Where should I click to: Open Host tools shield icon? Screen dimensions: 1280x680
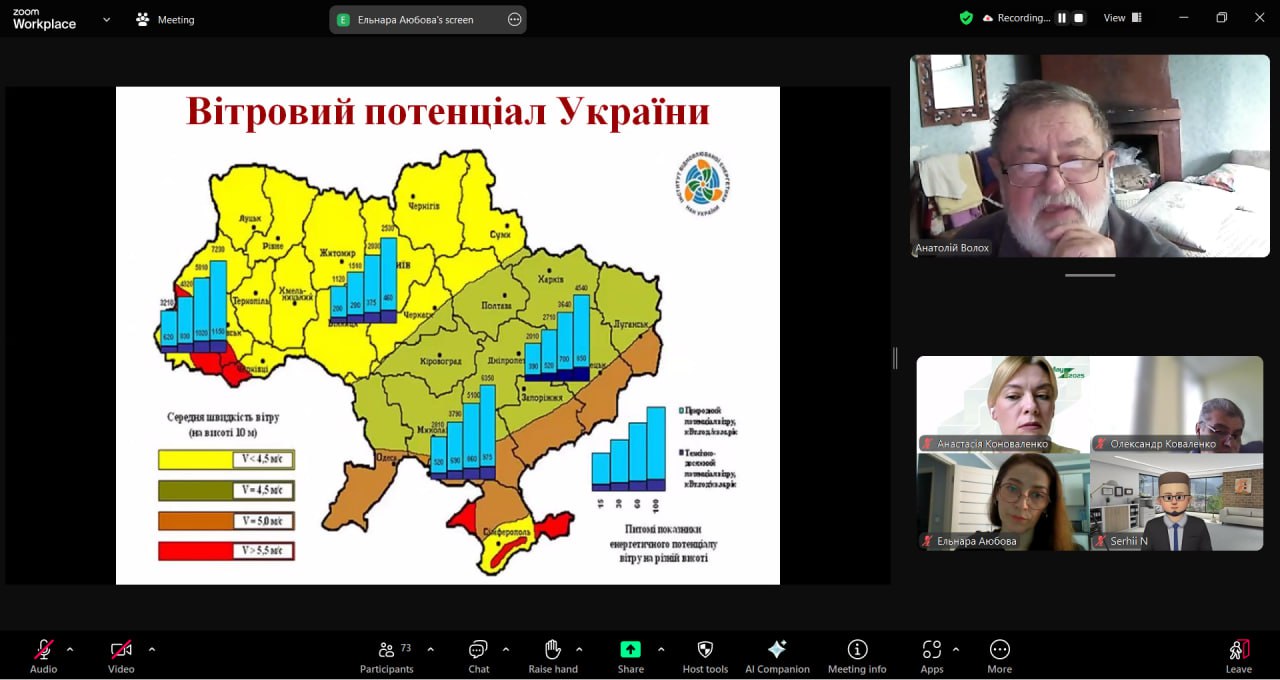click(x=705, y=656)
